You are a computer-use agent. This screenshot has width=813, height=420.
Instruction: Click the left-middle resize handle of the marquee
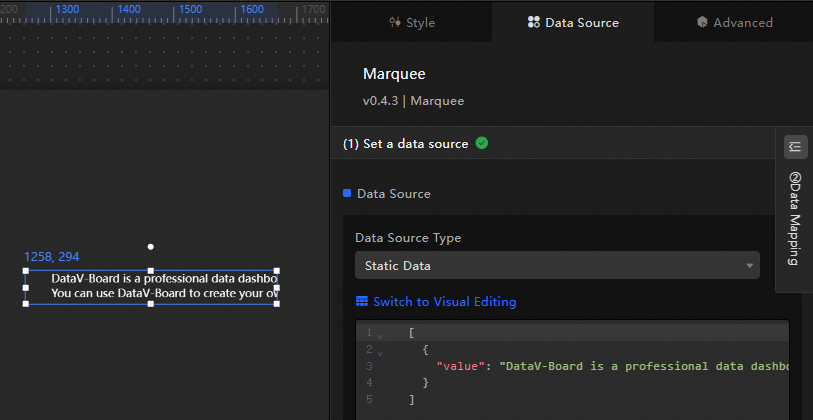tap(26, 287)
